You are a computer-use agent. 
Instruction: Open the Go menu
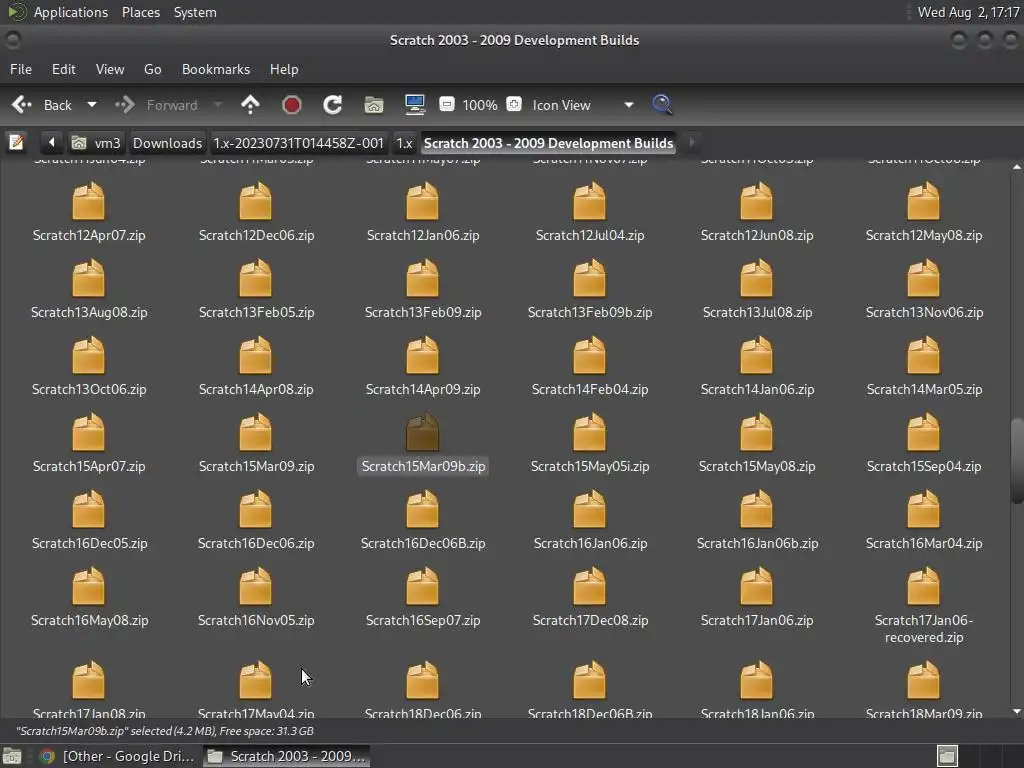click(x=152, y=69)
